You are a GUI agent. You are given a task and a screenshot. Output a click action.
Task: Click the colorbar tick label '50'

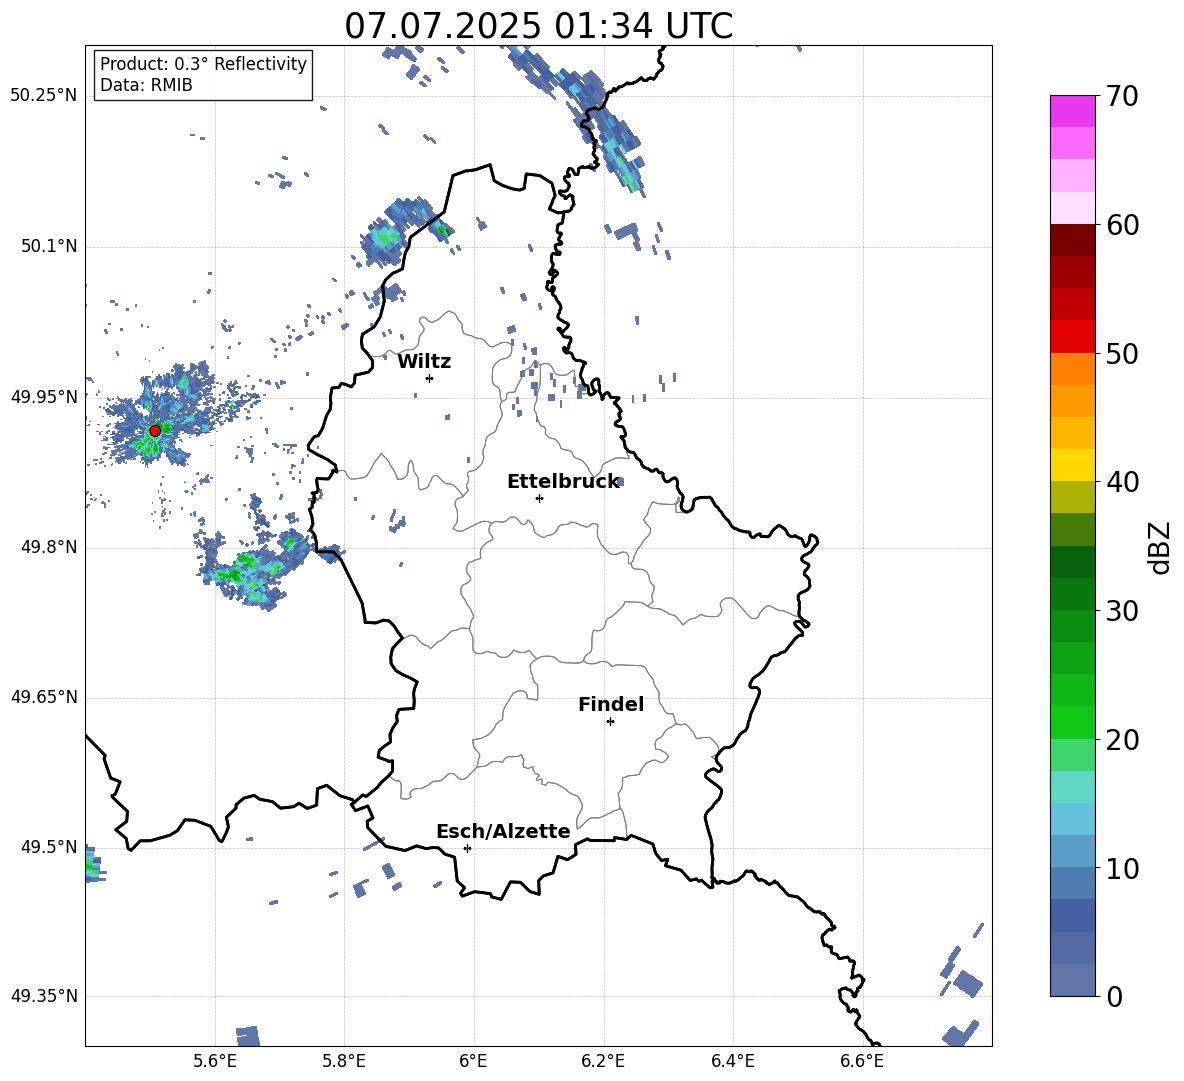pos(1122,354)
